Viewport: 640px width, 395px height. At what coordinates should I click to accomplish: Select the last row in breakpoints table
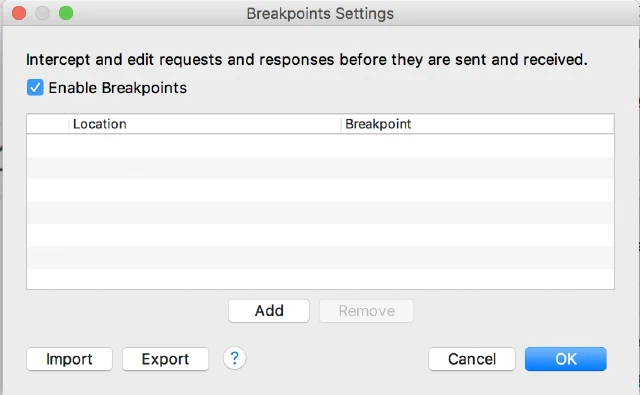[320, 279]
